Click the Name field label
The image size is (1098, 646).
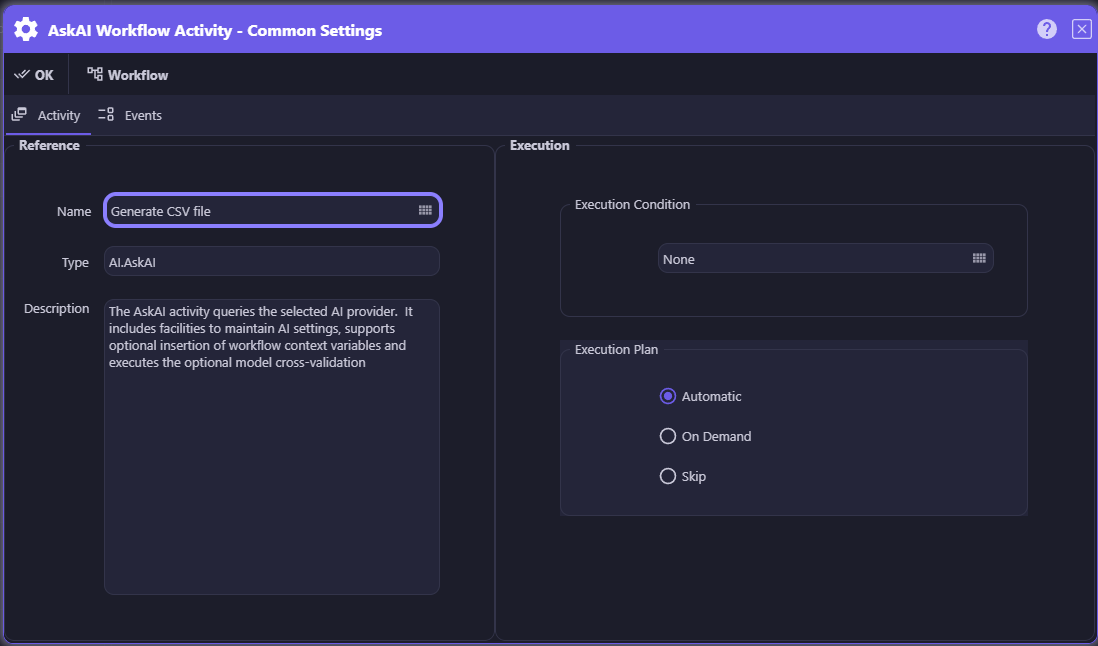pyautogui.click(x=74, y=211)
